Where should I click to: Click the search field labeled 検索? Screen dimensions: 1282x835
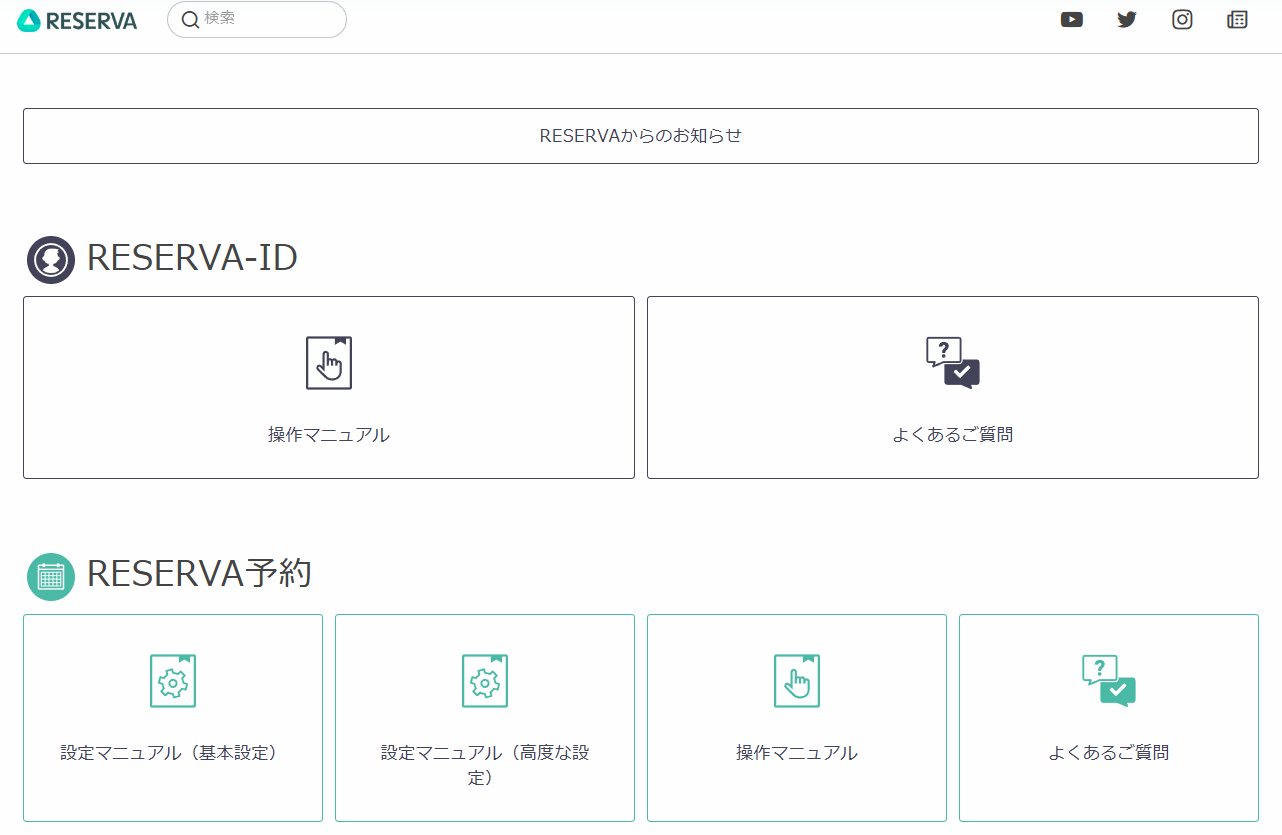(x=257, y=19)
